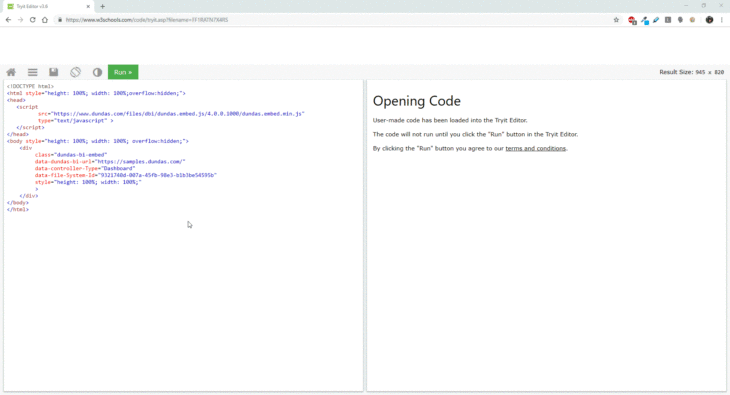
Task: View site info via the lock icon
Action: coord(60,20)
